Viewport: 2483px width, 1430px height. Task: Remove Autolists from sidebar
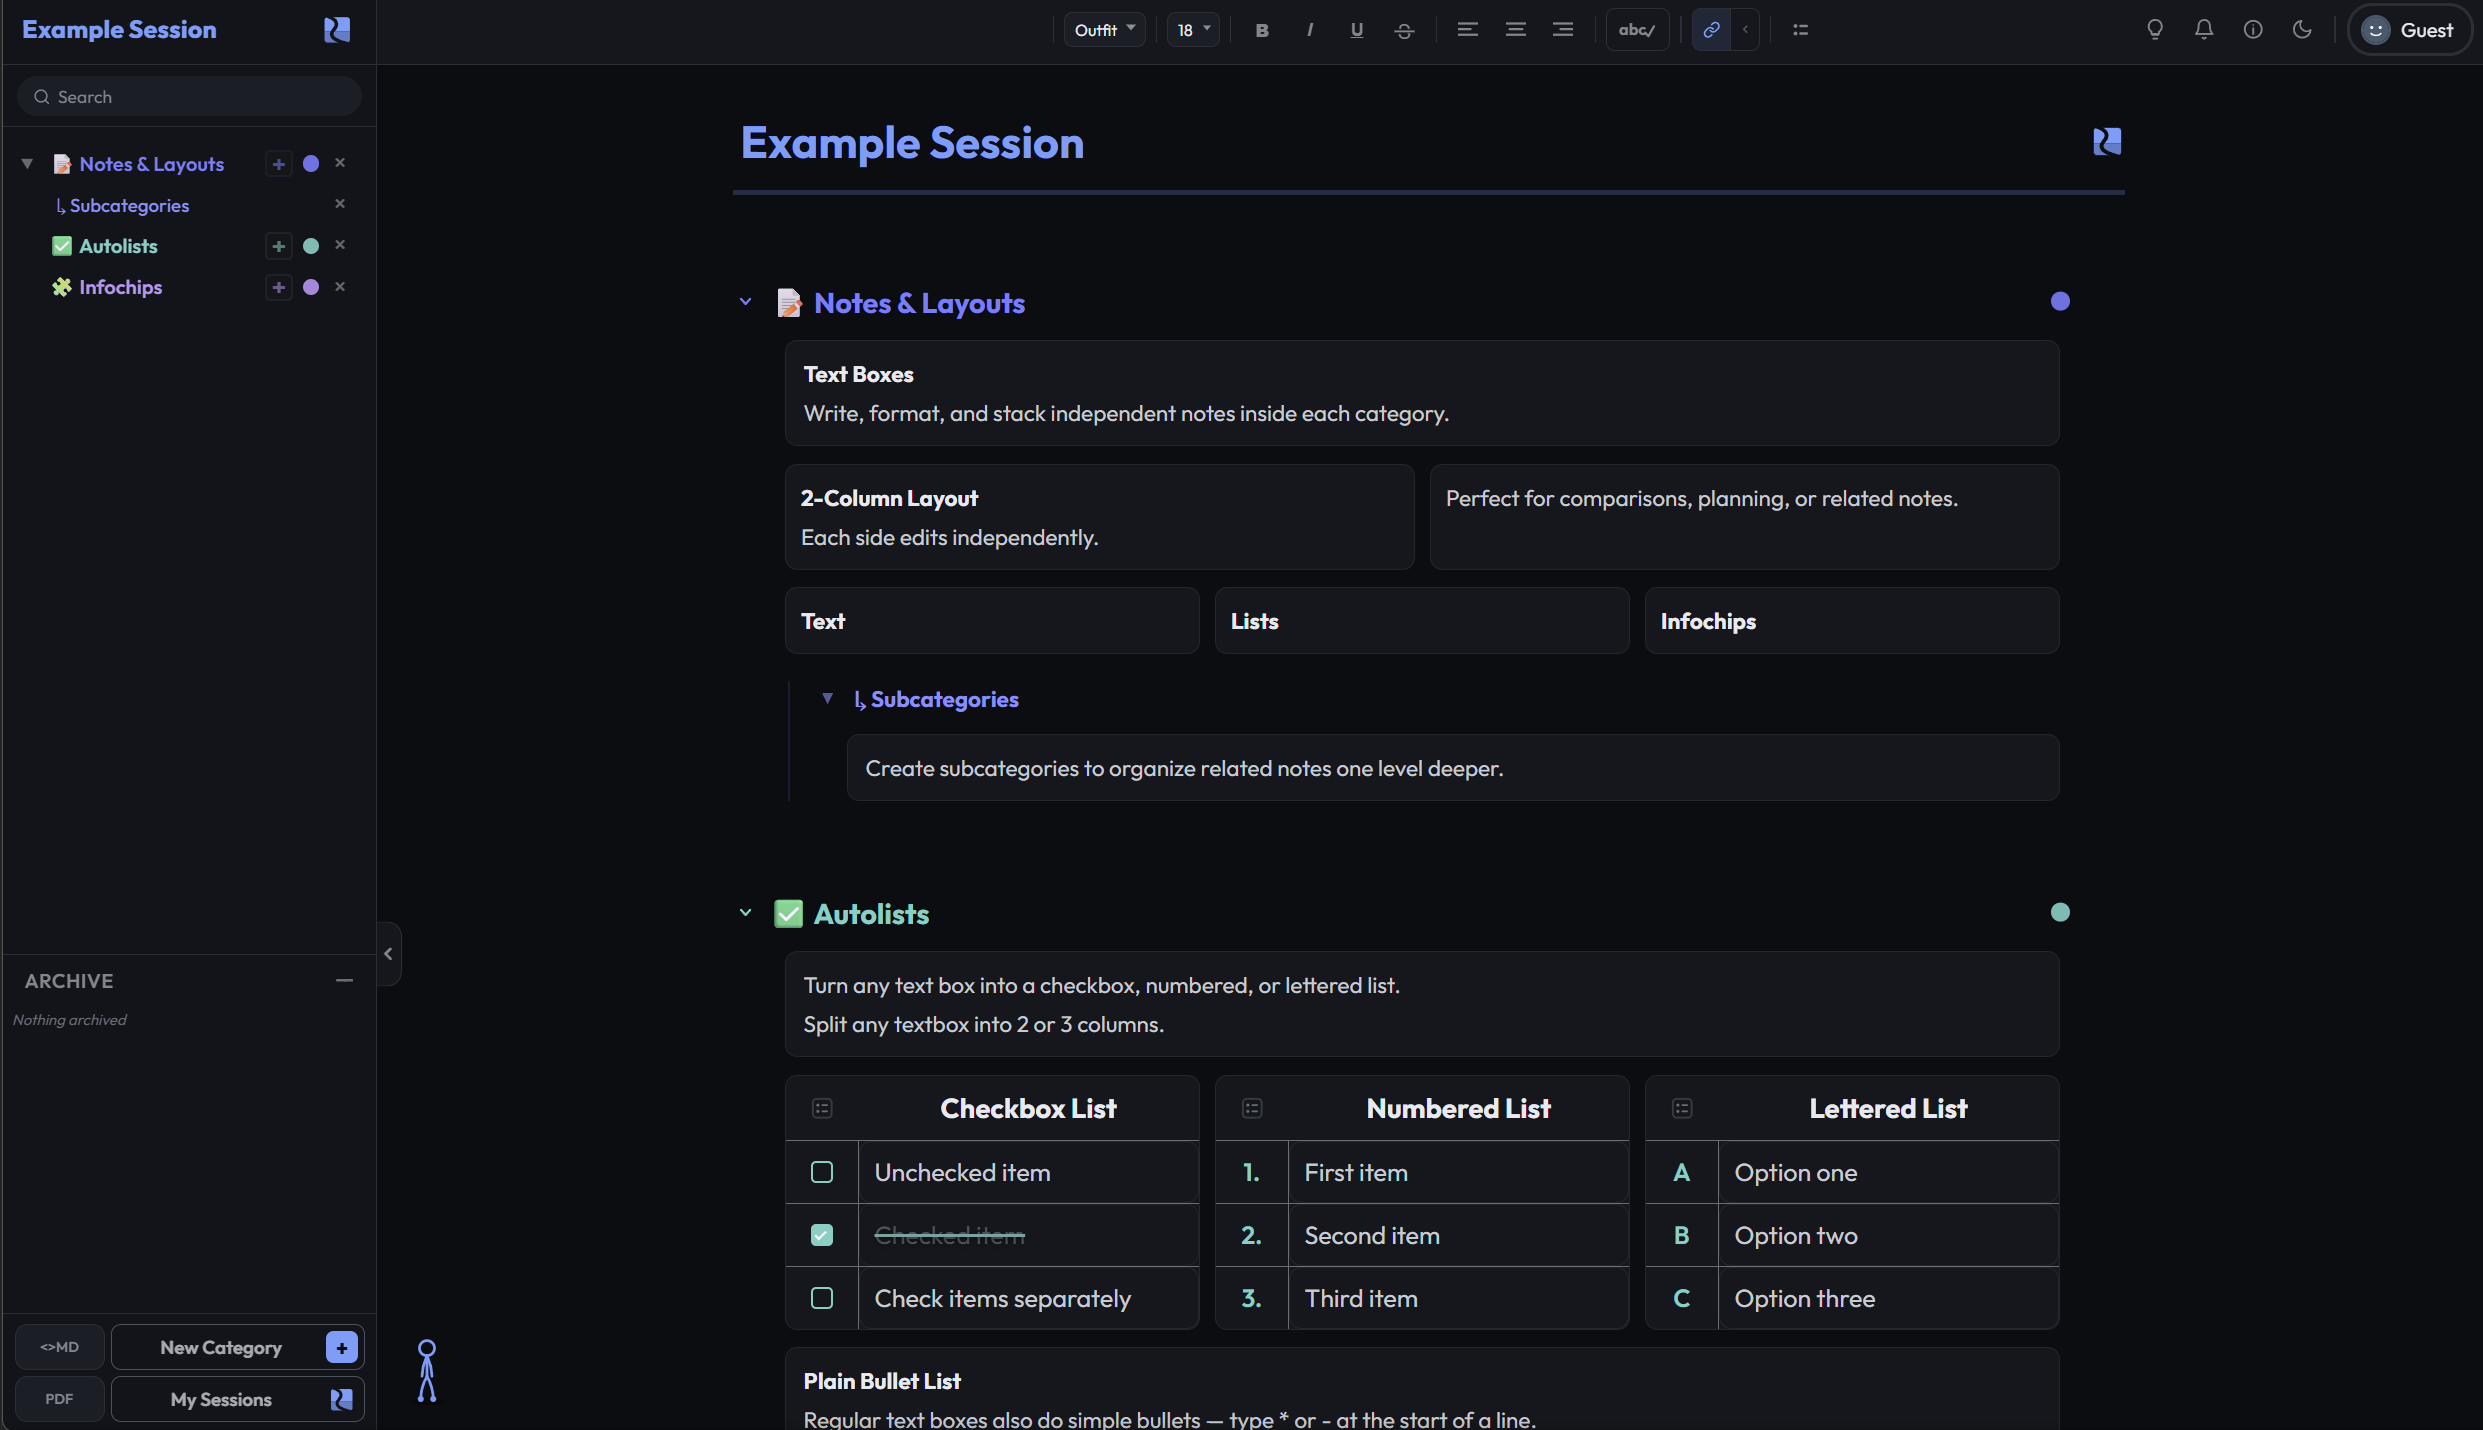point(340,245)
